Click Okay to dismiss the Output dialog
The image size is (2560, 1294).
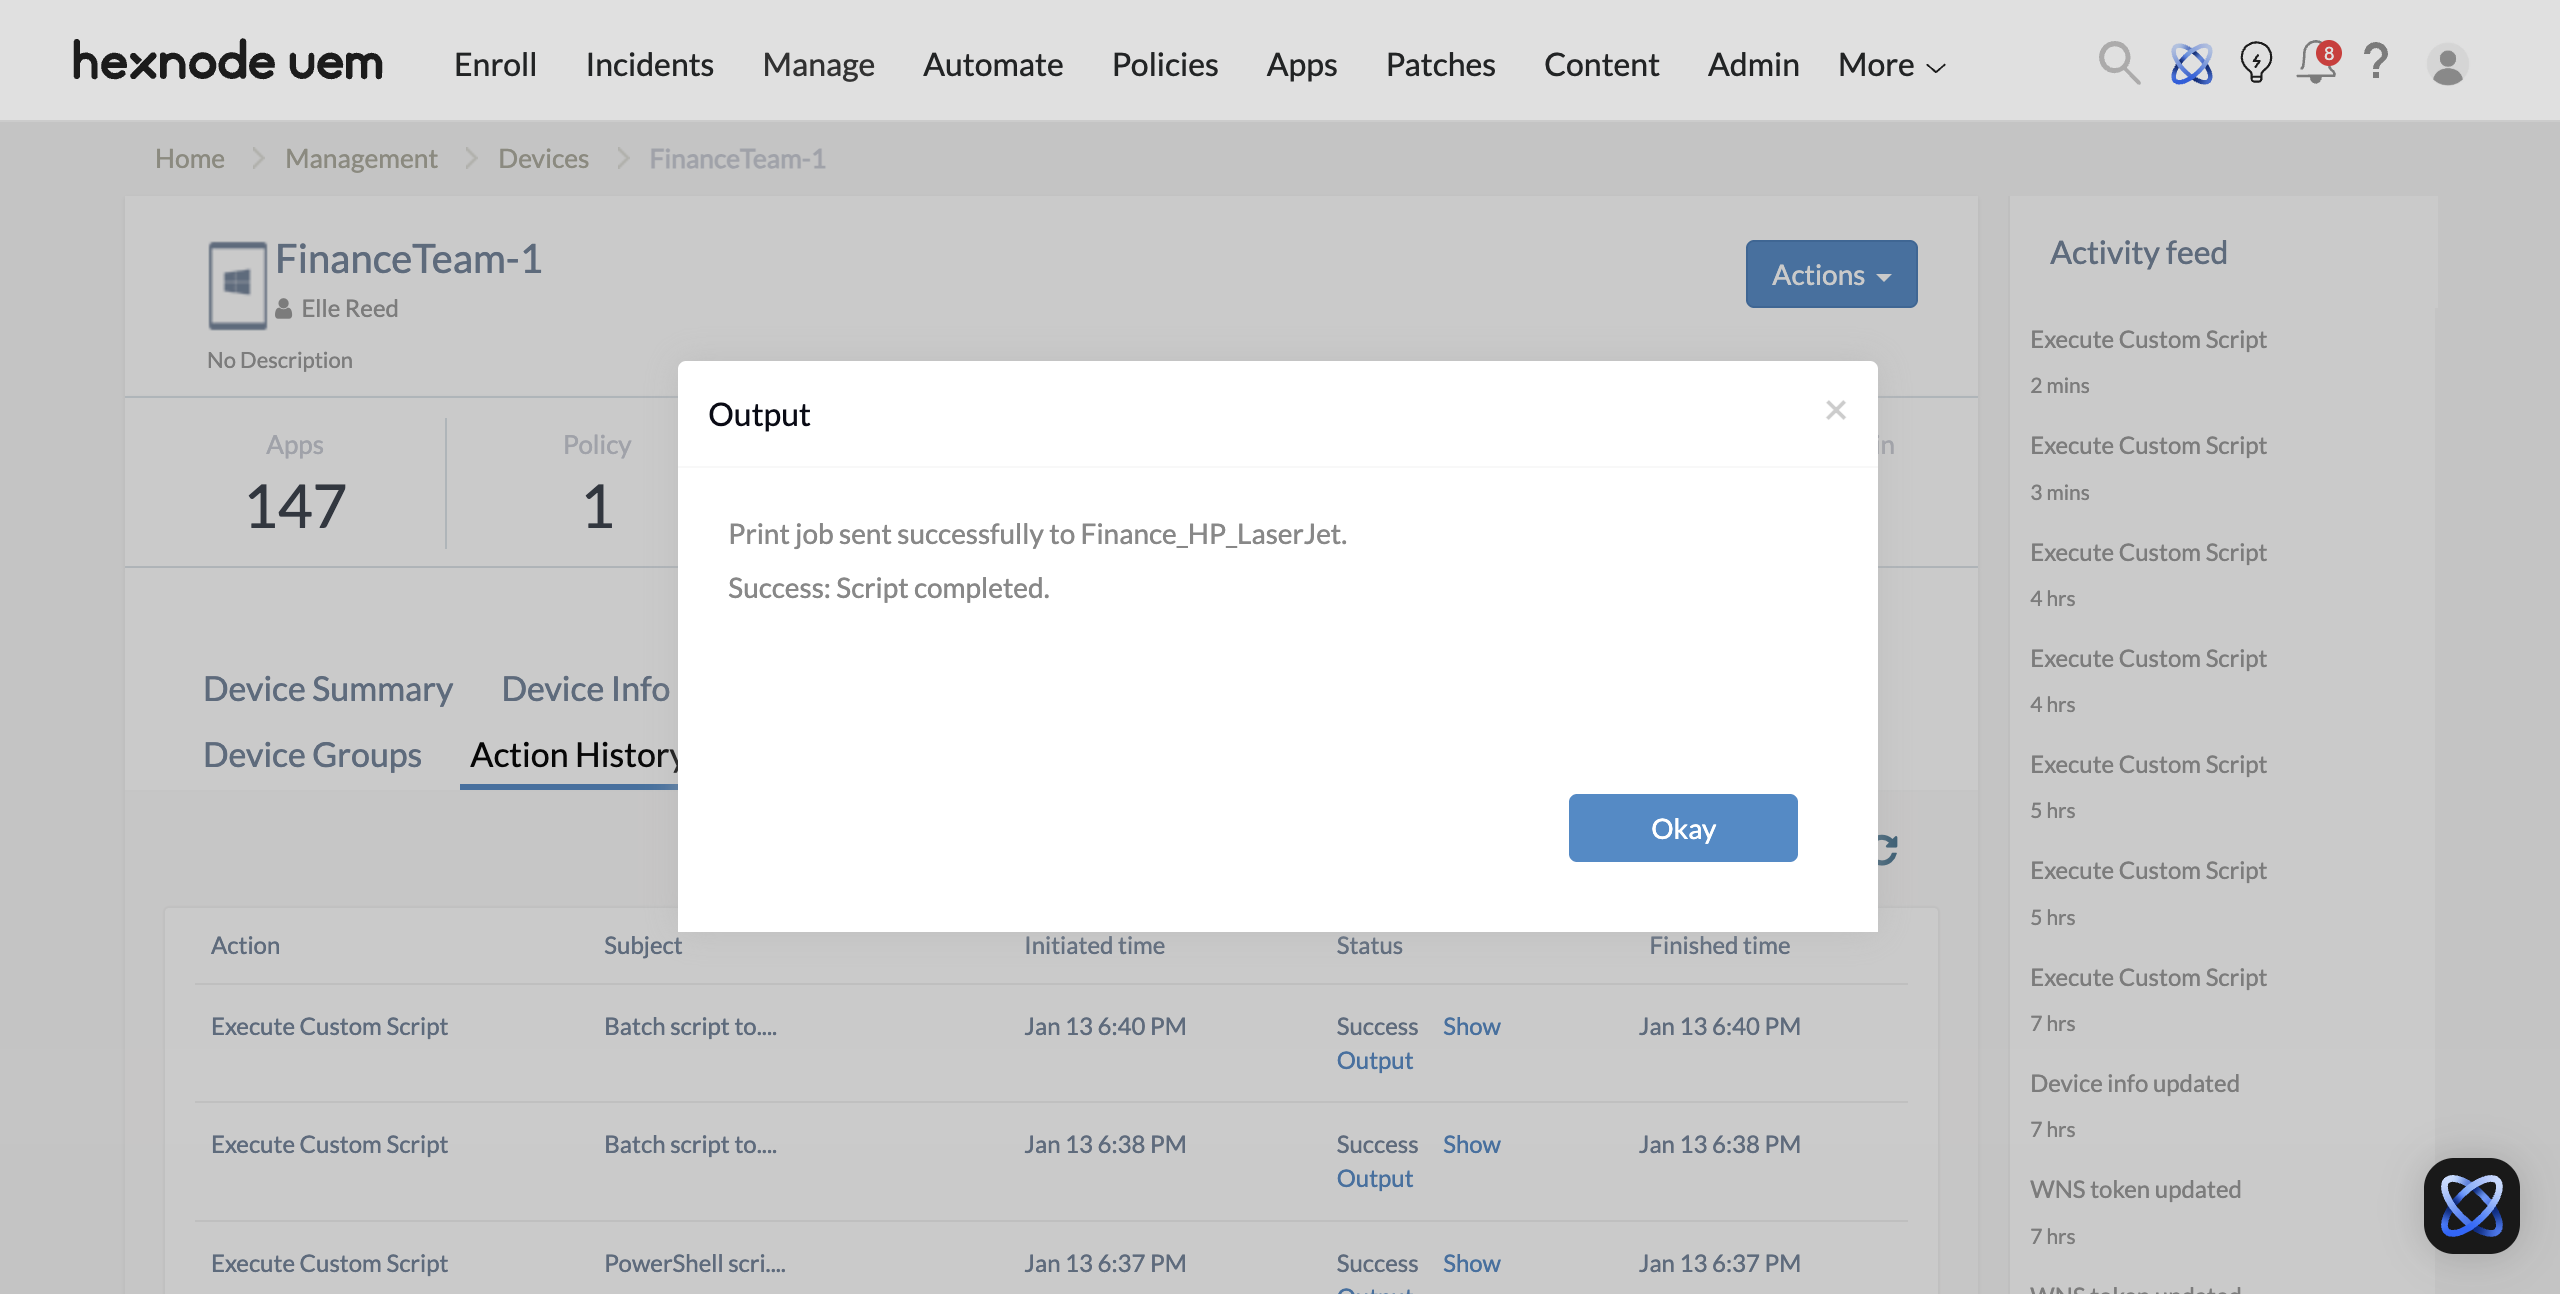(x=1682, y=828)
